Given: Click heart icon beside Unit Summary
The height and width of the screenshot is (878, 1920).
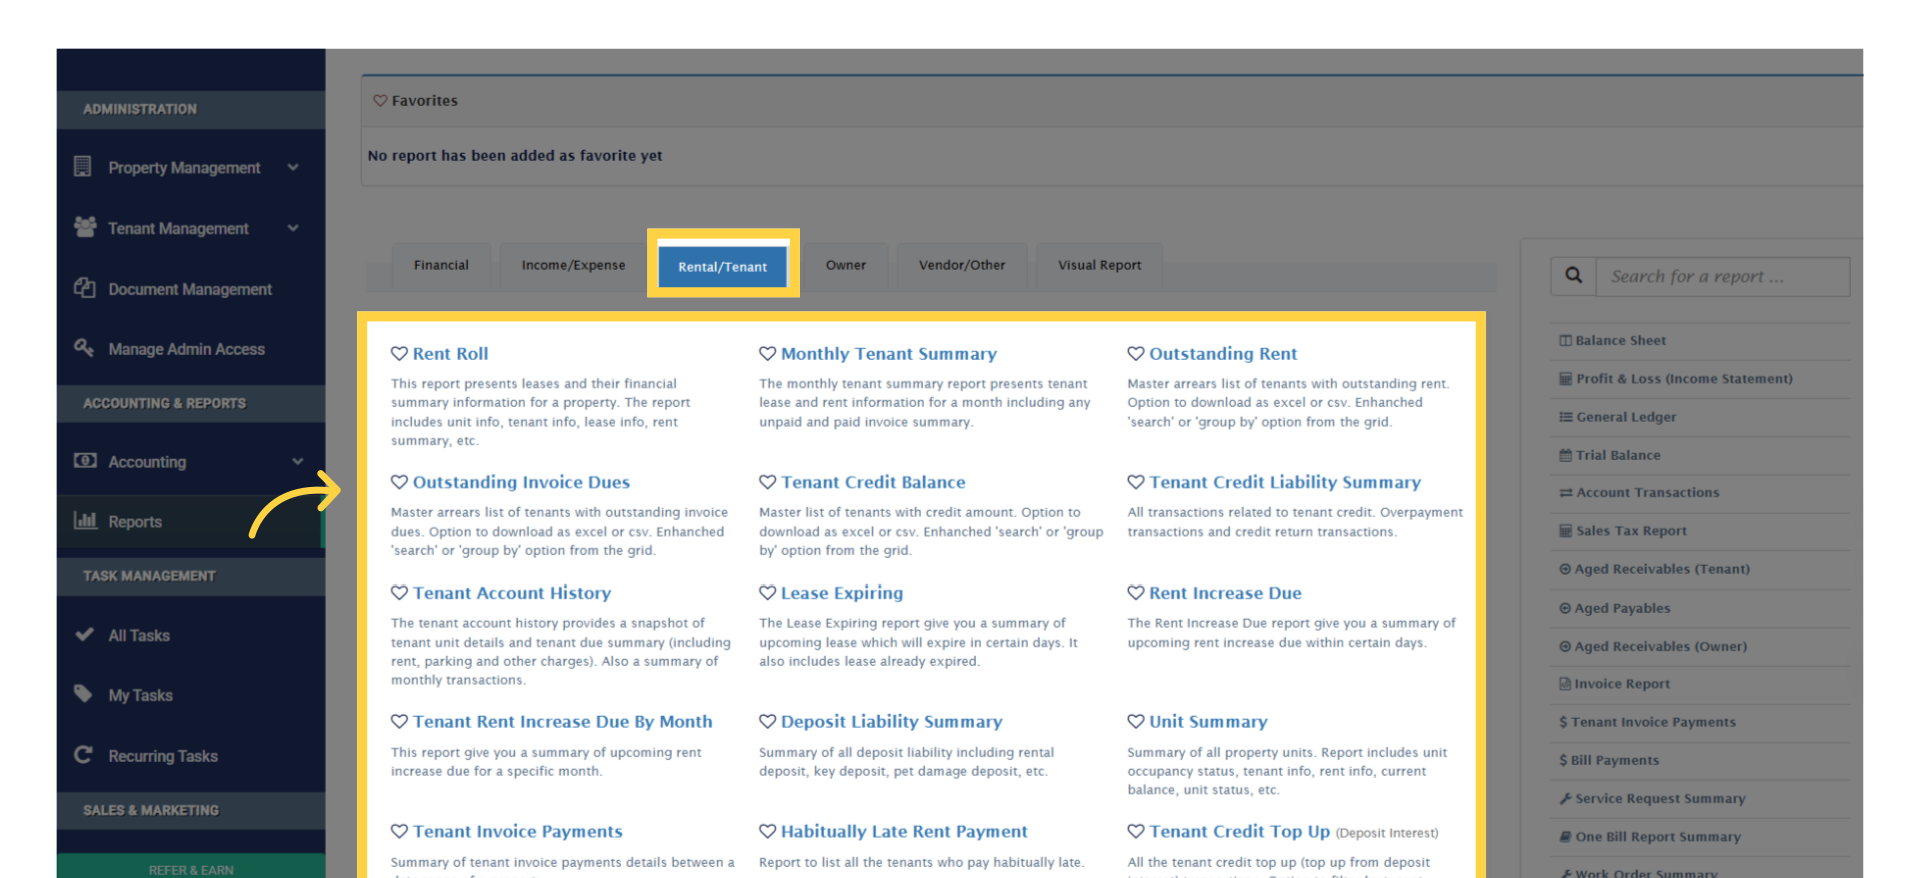Looking at the screenshot, I should (1136, 721).
